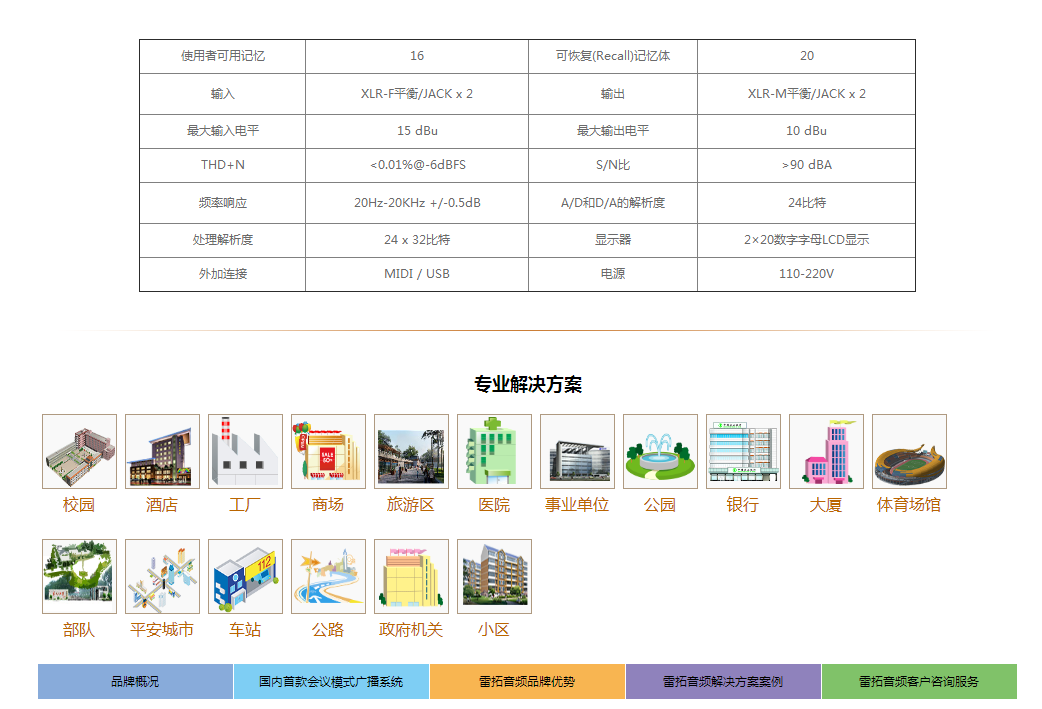
Task: Click the 事业单位 text label
Action: [x=577, y=505]
